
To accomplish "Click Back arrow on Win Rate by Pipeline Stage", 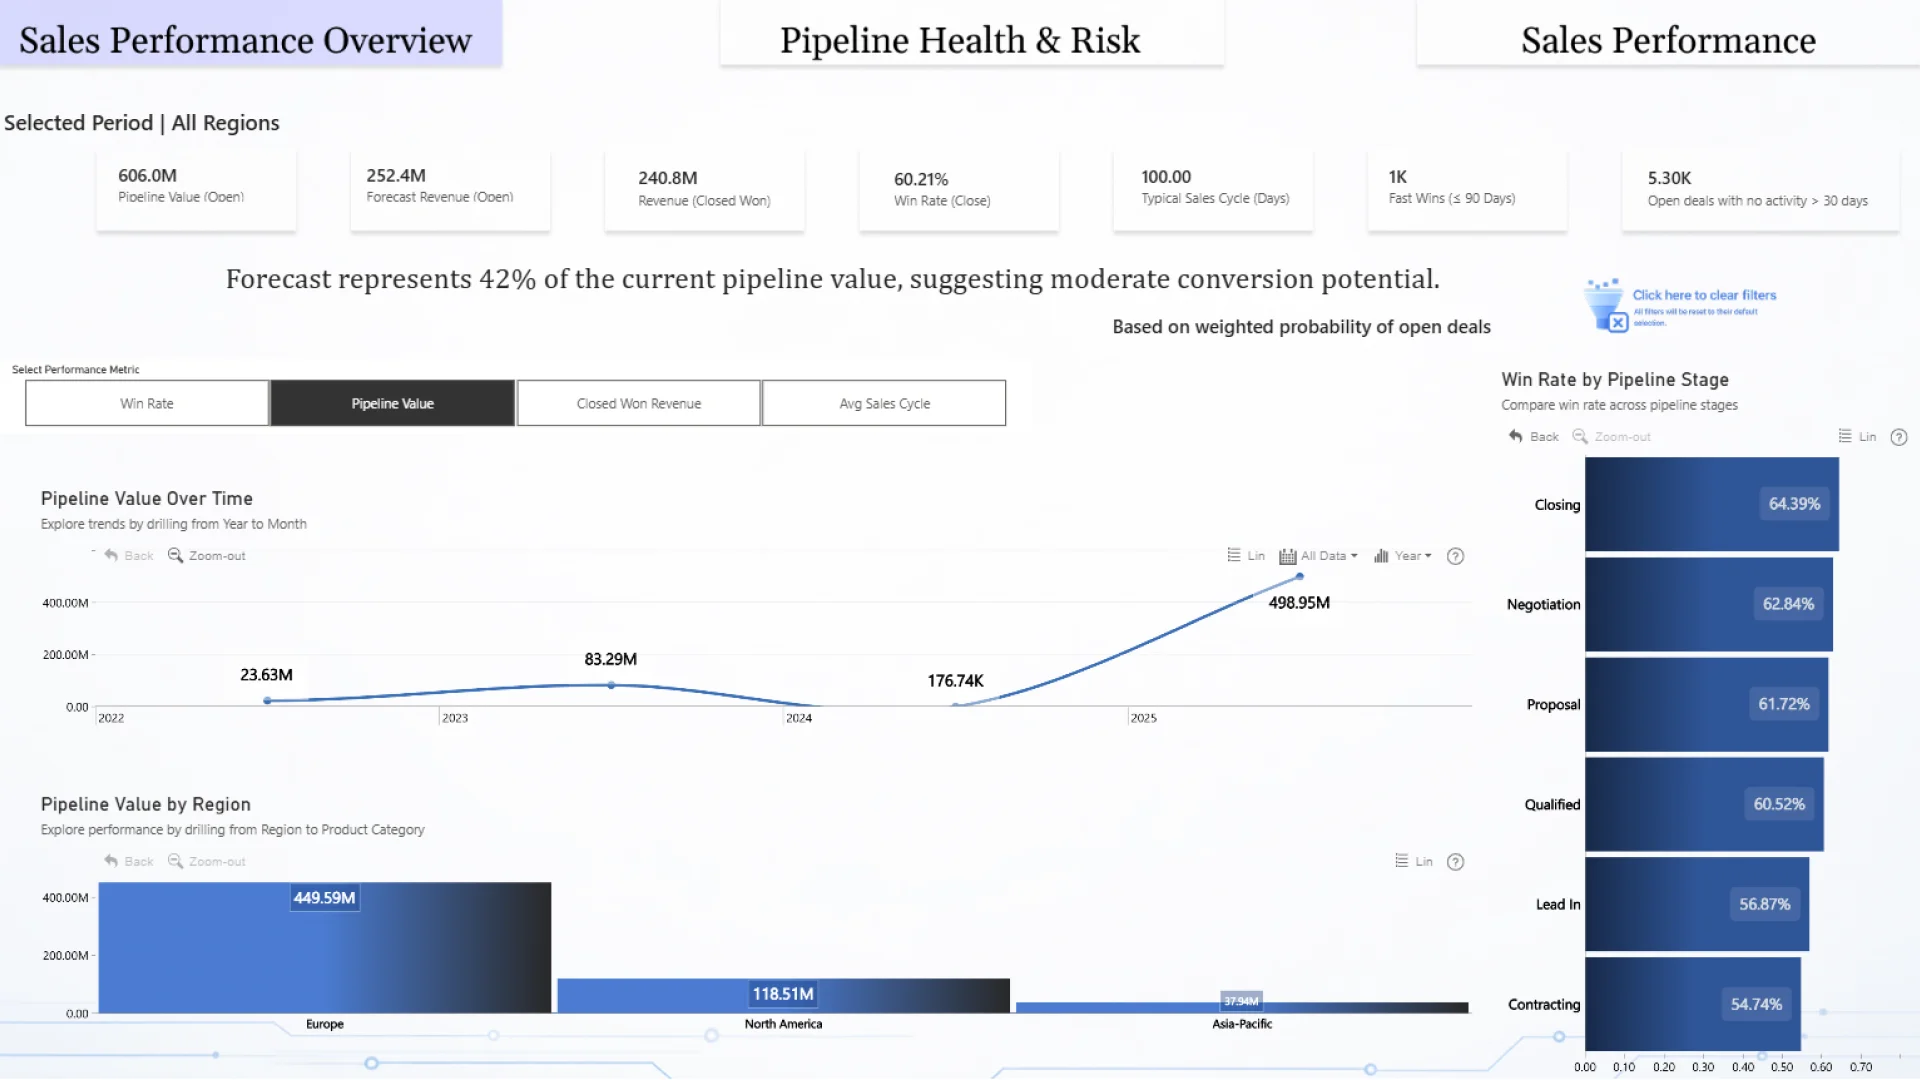I will tap(1516, 437).
